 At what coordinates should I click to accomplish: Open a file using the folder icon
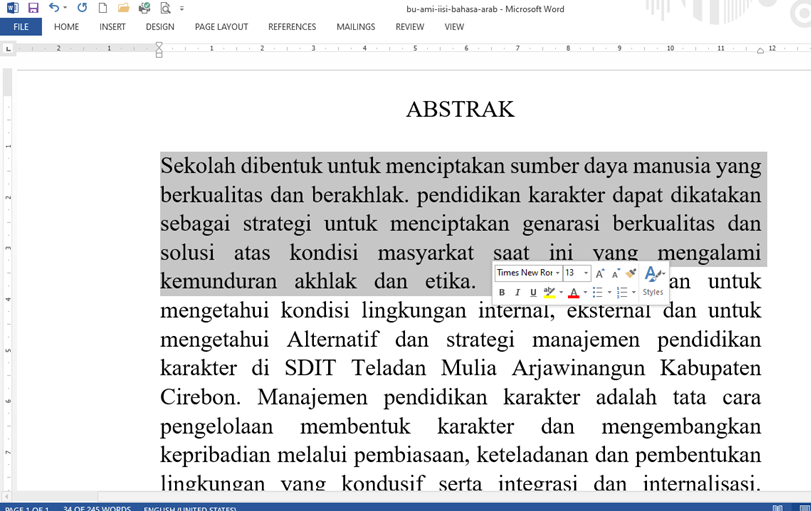(123, 8)
